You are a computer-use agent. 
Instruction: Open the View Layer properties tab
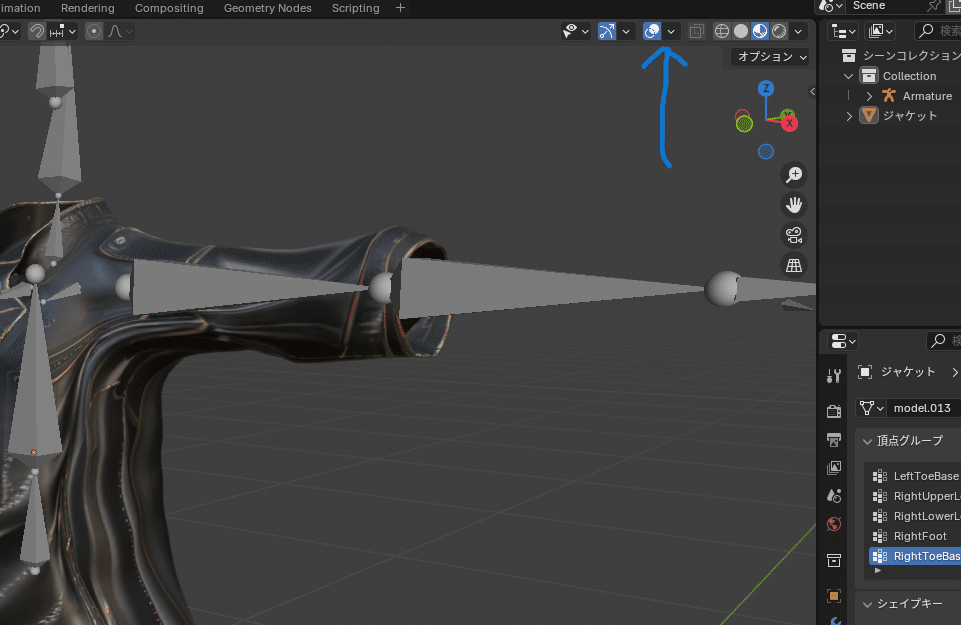(834, 468)
